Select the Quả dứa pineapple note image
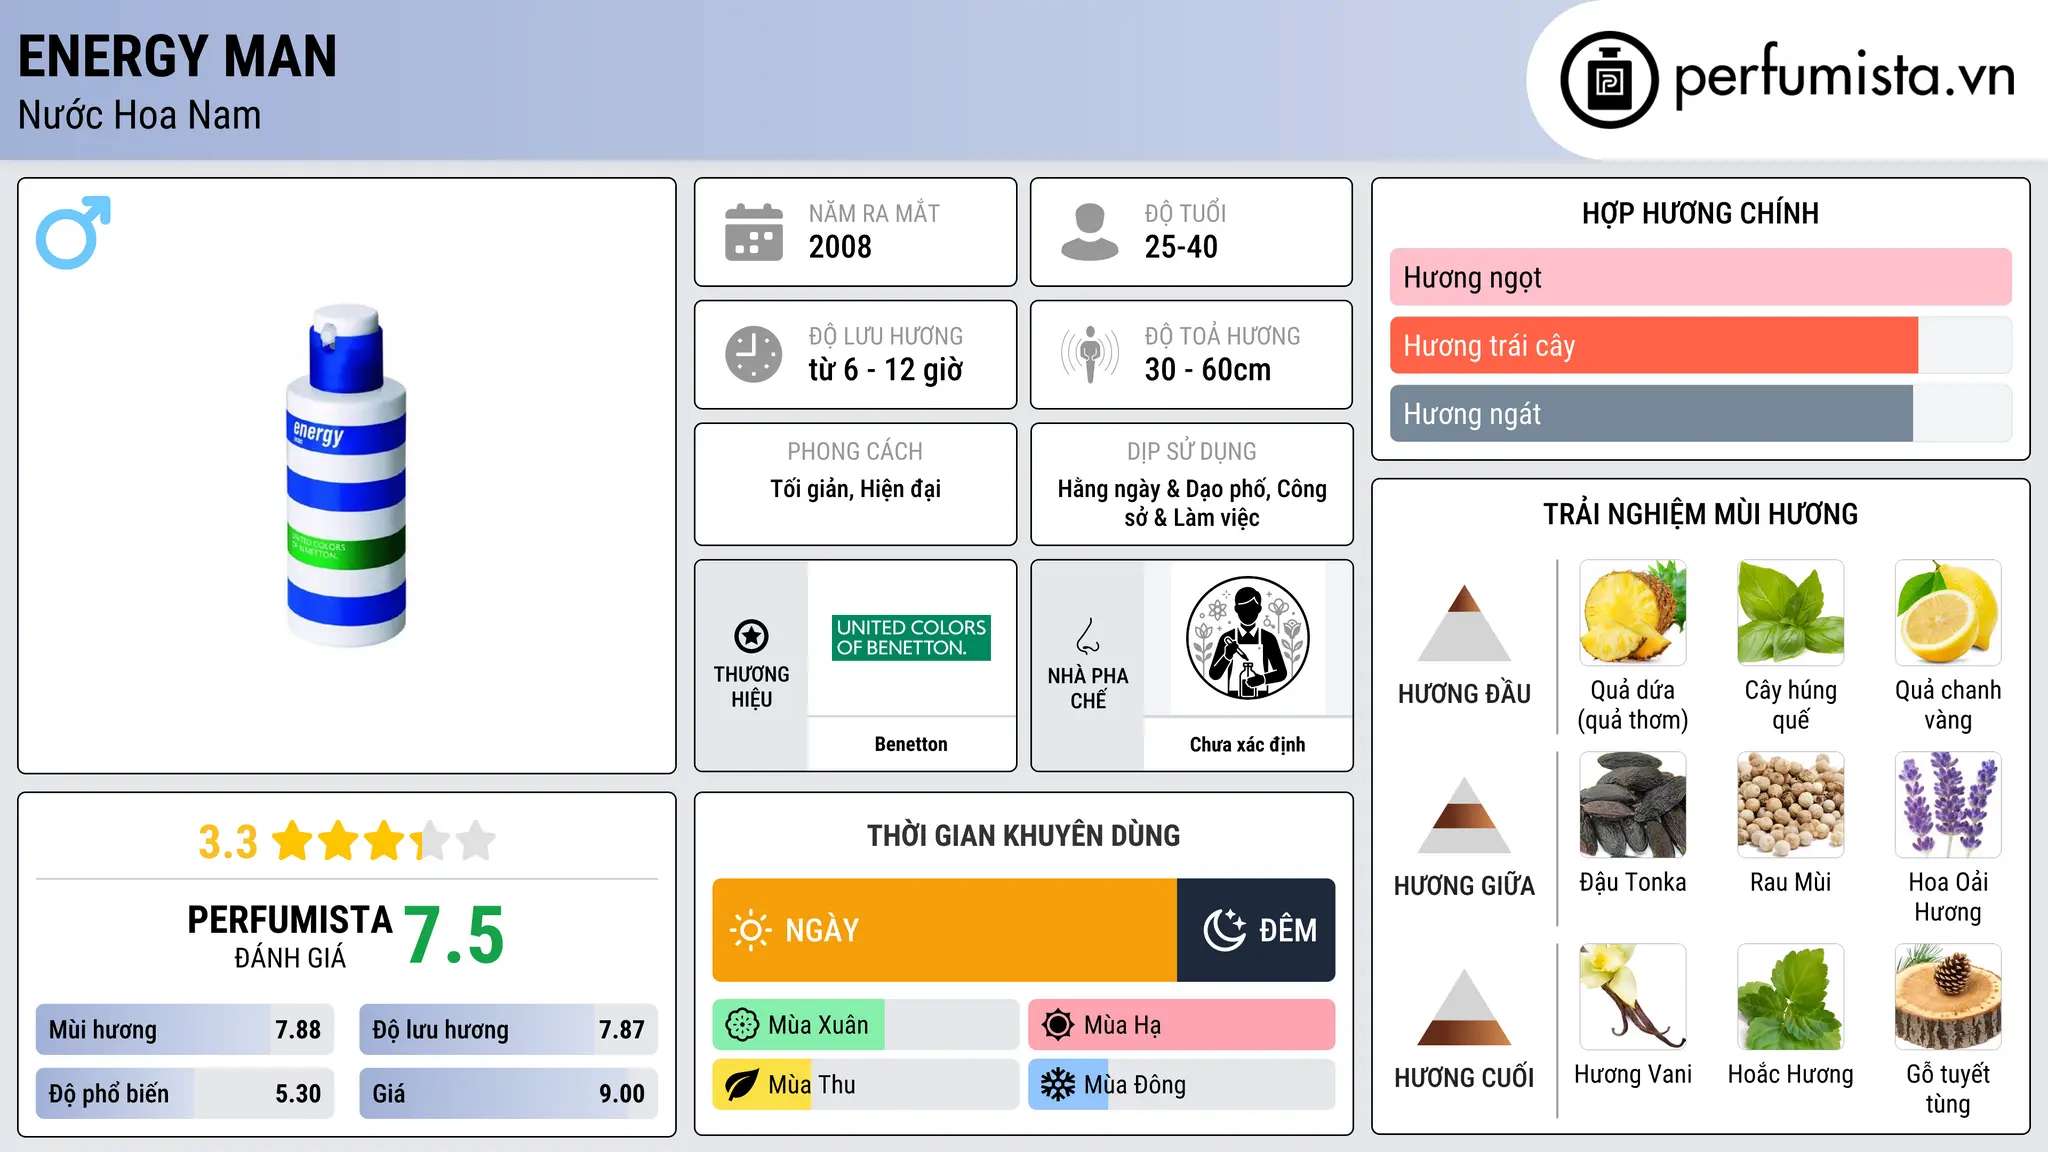The height and width of the screenshot is (1152, 2048). pyautogui.click(x=1633, y=613)
